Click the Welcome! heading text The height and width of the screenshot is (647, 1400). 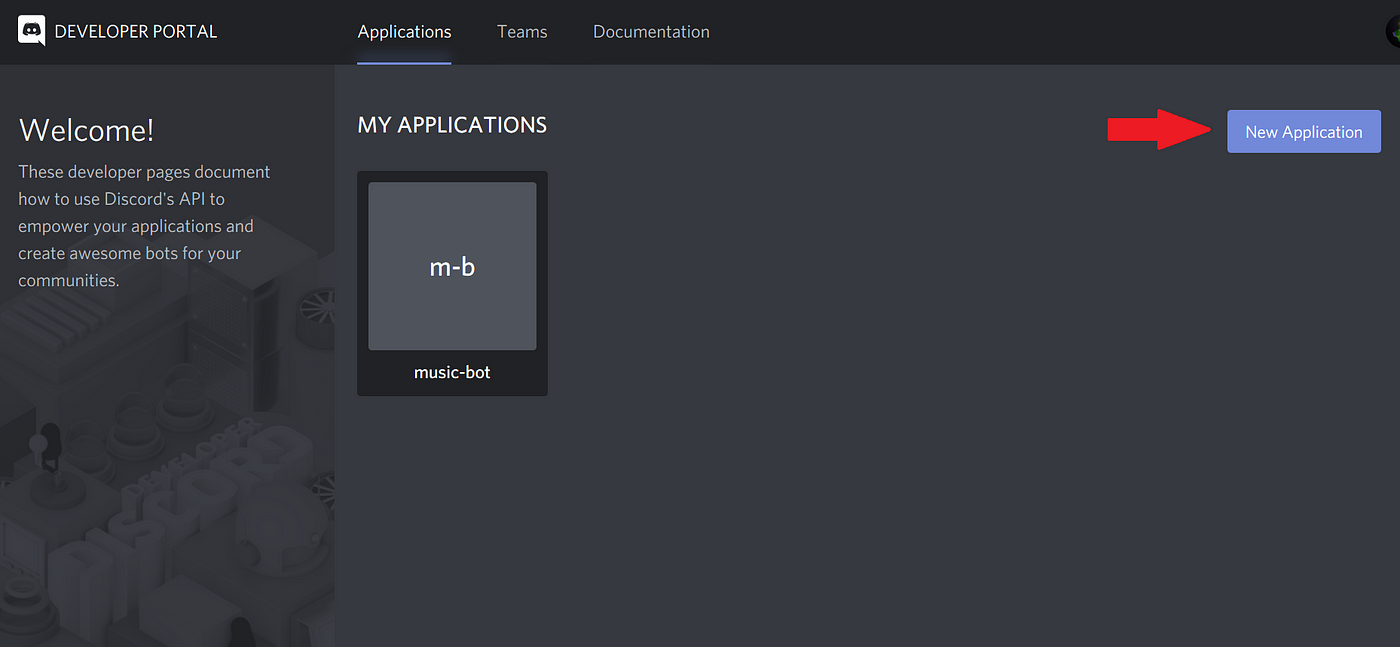point(87,130)
